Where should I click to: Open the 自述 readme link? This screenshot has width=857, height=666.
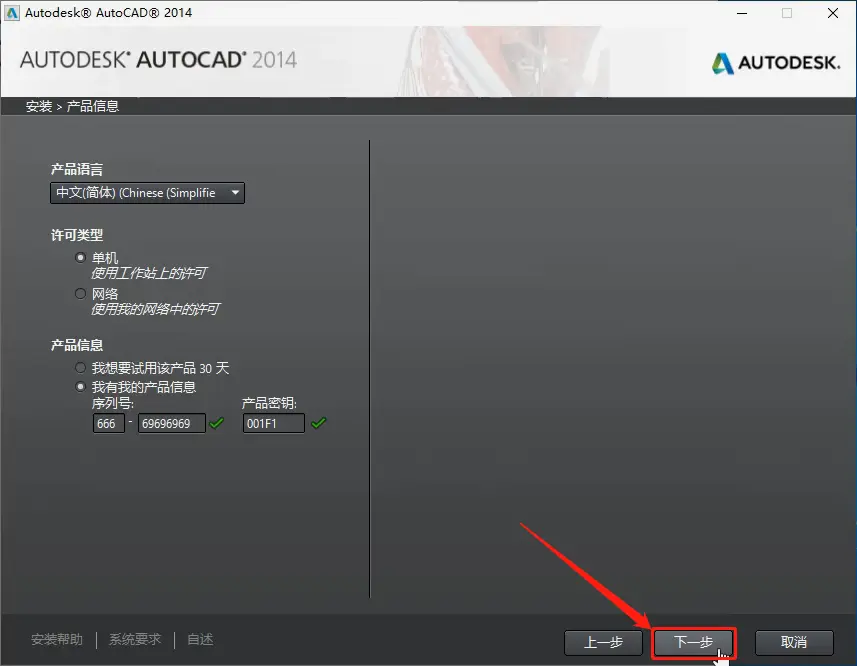[200, 639]
